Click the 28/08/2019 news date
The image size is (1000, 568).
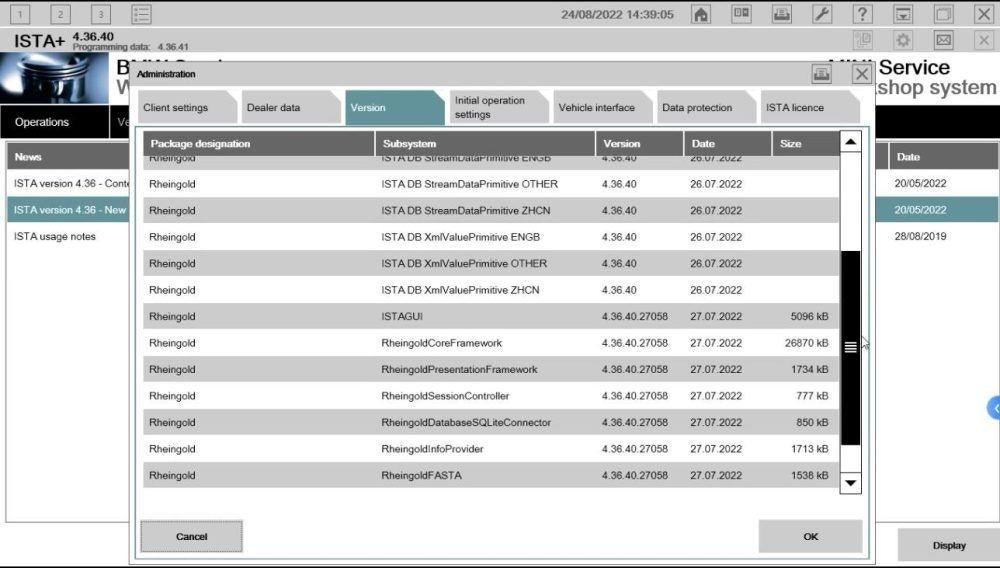[920, 236]
